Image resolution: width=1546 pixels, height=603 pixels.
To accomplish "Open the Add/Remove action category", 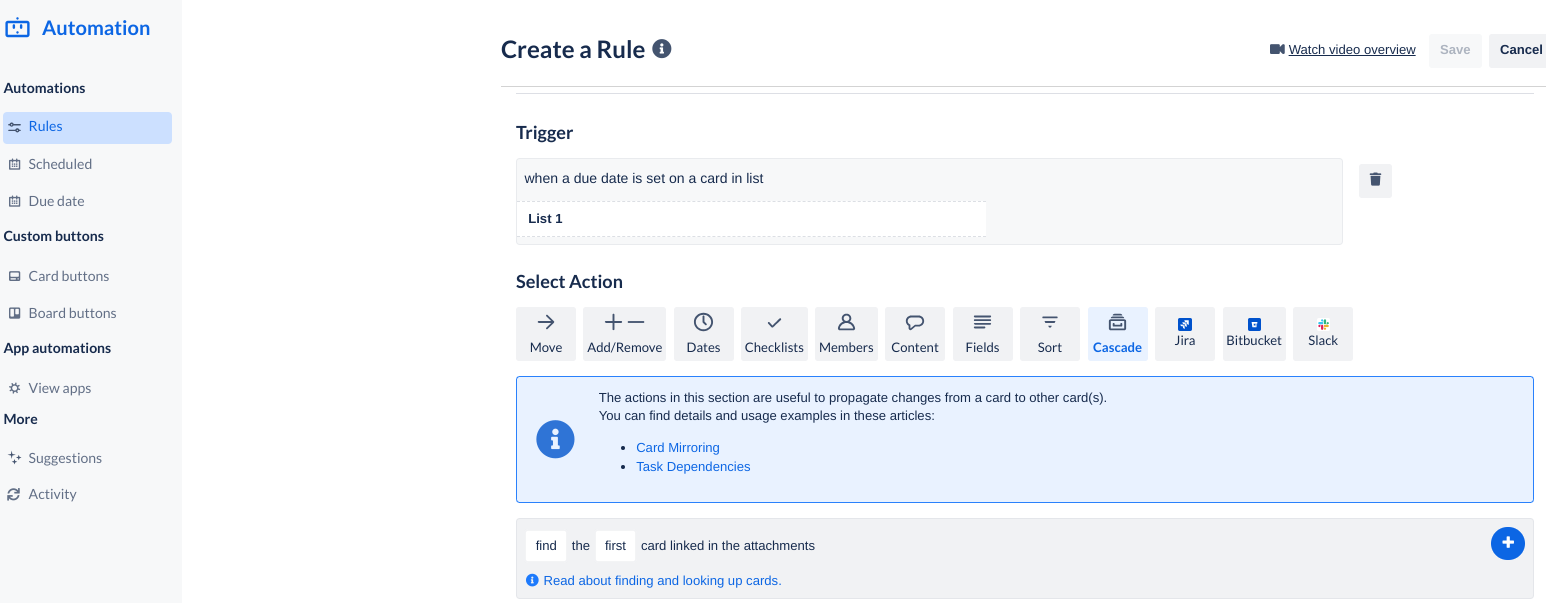I will 625,334.
